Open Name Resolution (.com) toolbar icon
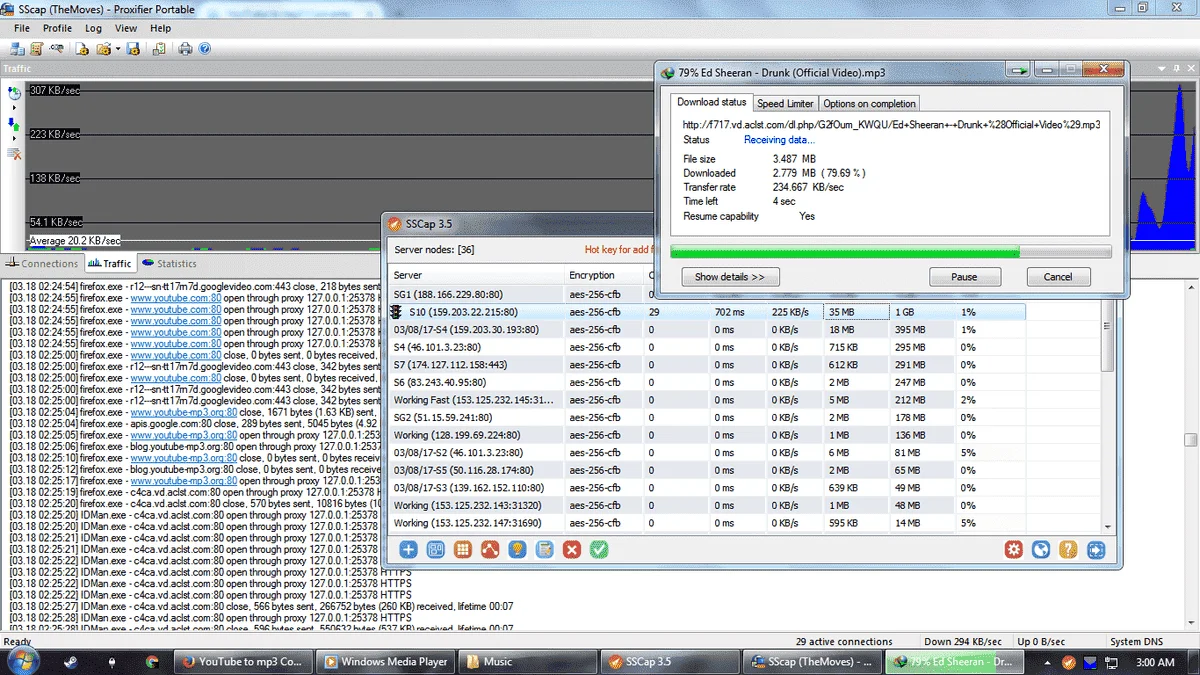 [56, 48]
